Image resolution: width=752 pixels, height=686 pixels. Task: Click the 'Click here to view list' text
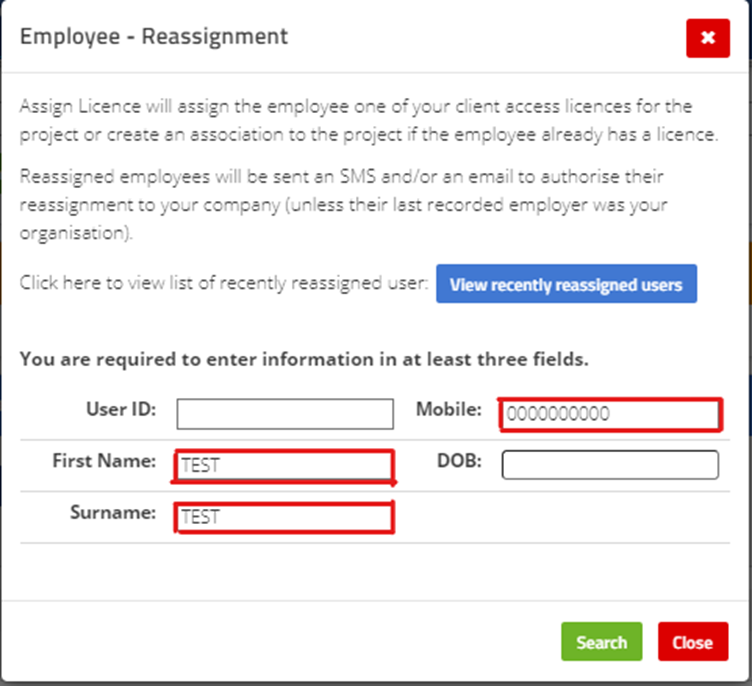pyautogui.click(x=223, y=283)
